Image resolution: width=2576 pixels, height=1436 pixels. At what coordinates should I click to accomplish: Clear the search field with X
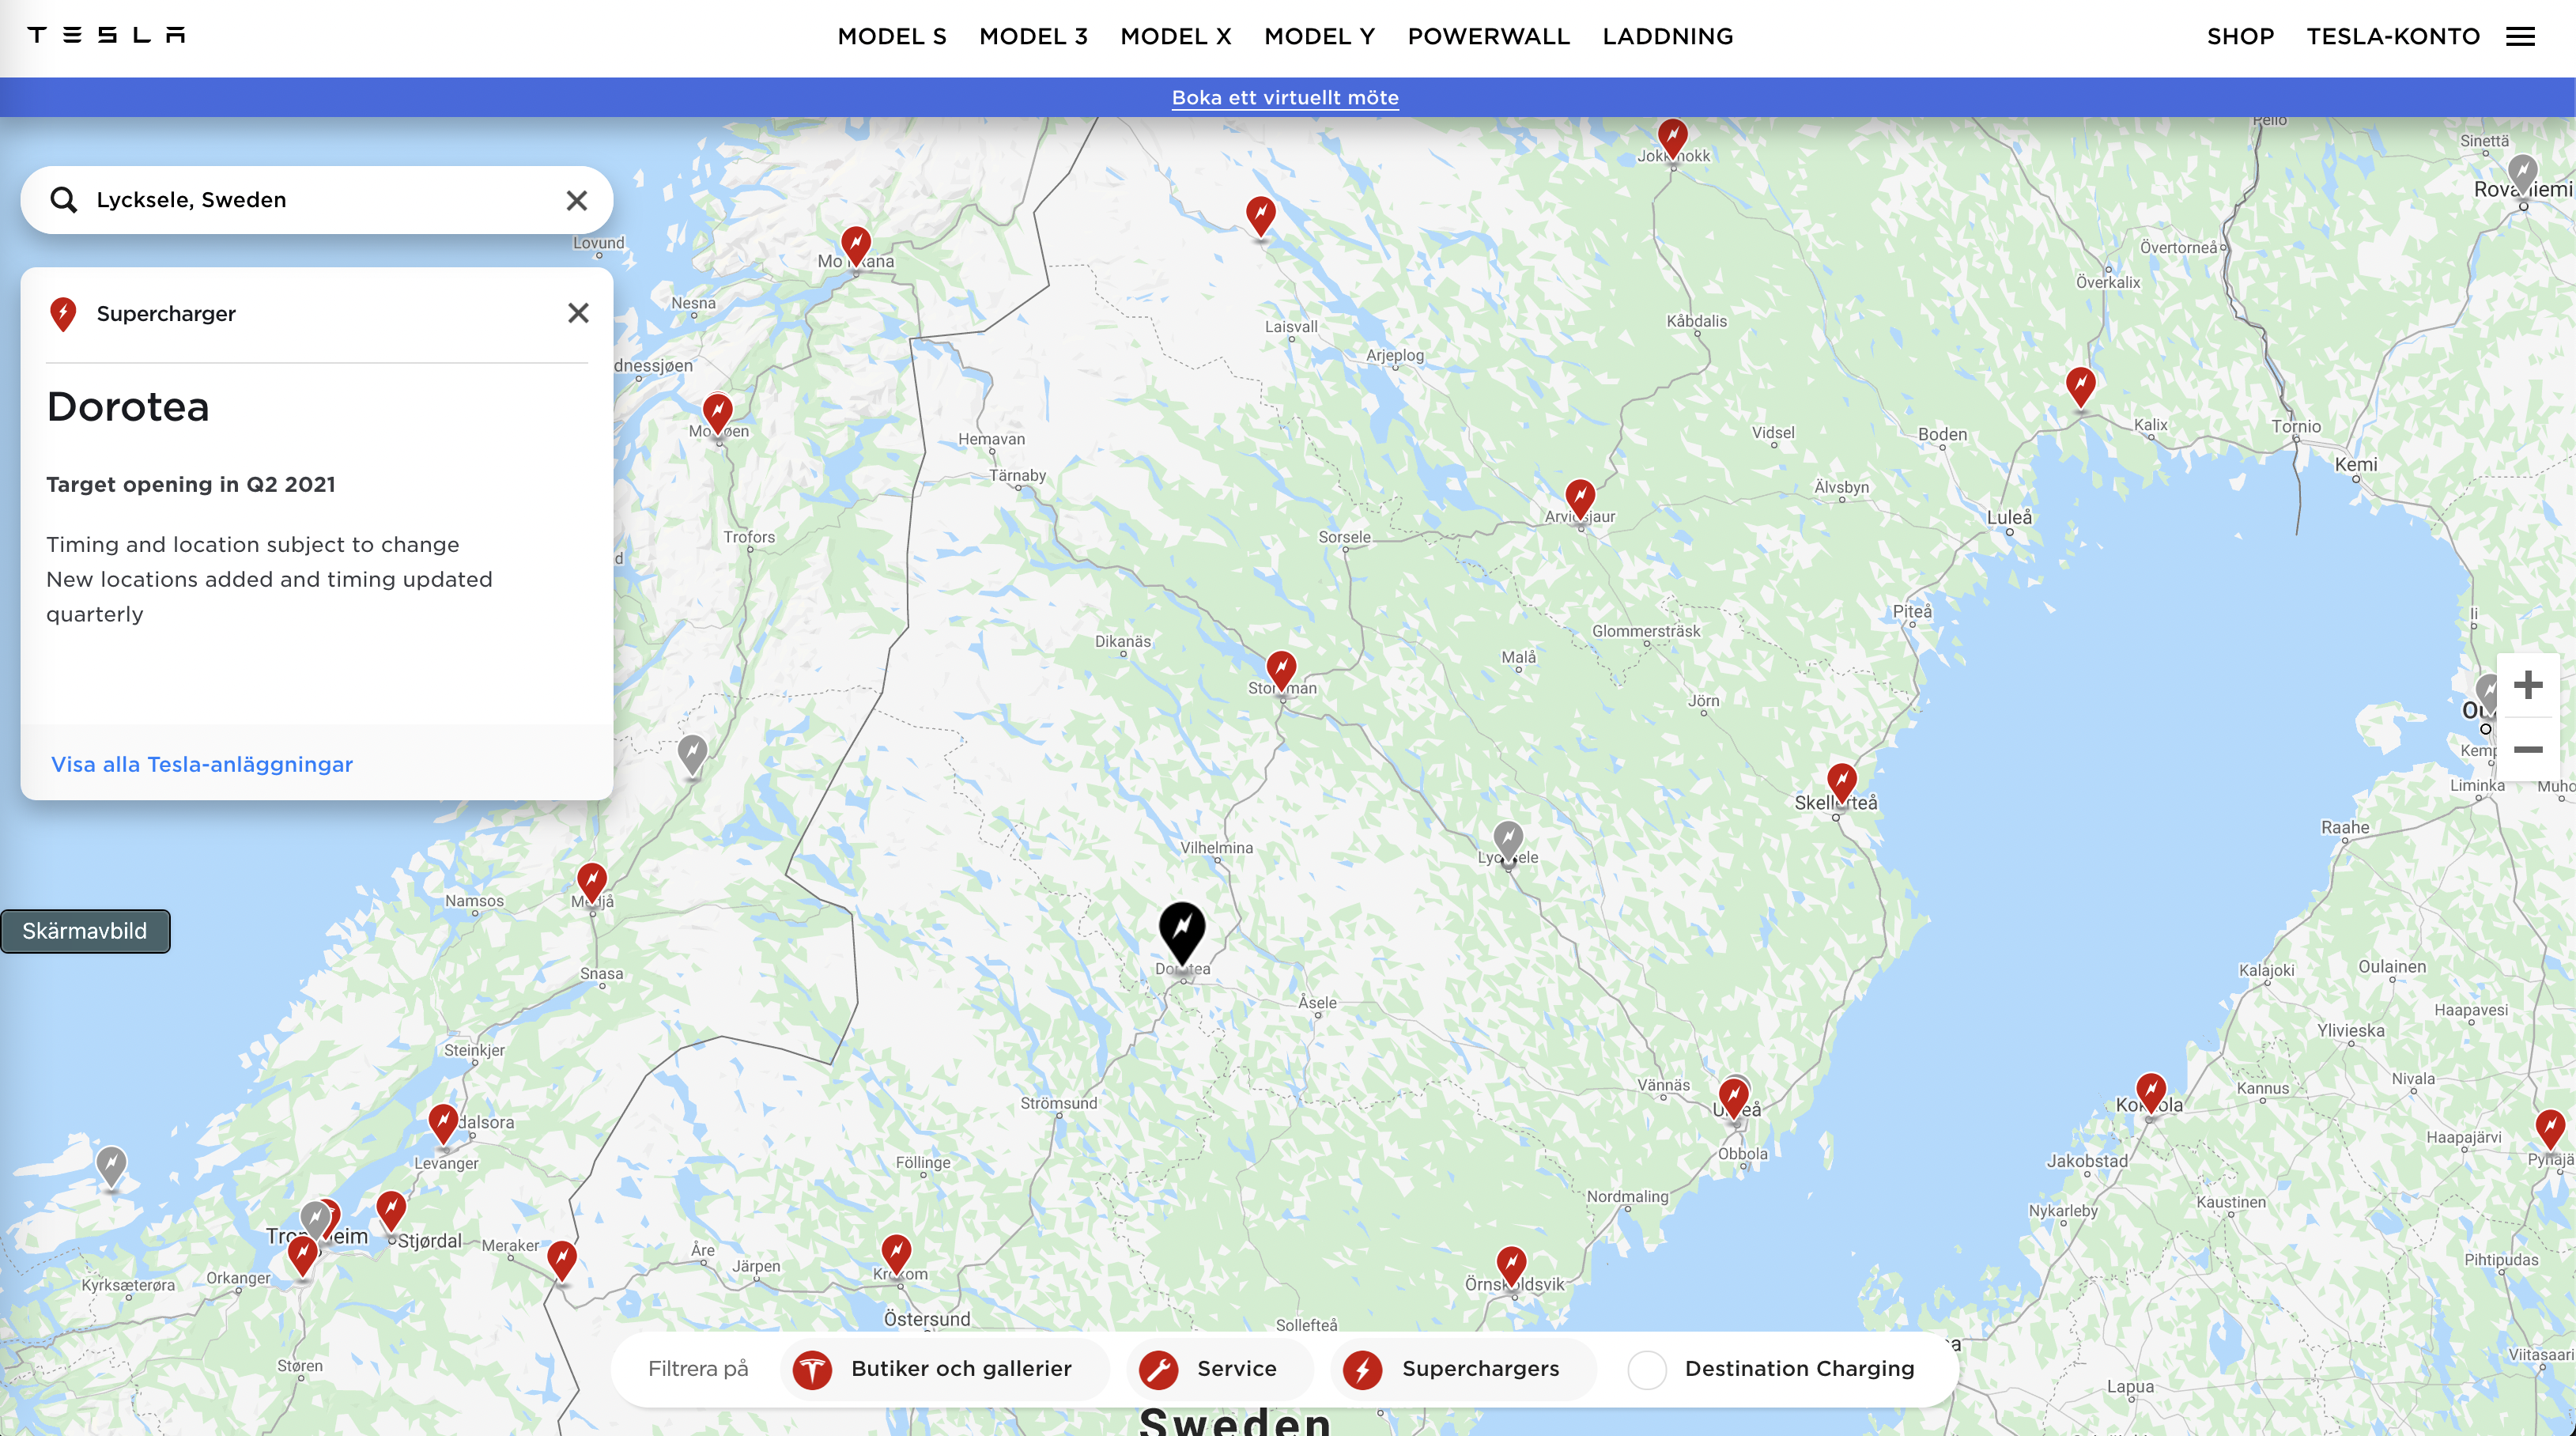click(x=576, y=200)
